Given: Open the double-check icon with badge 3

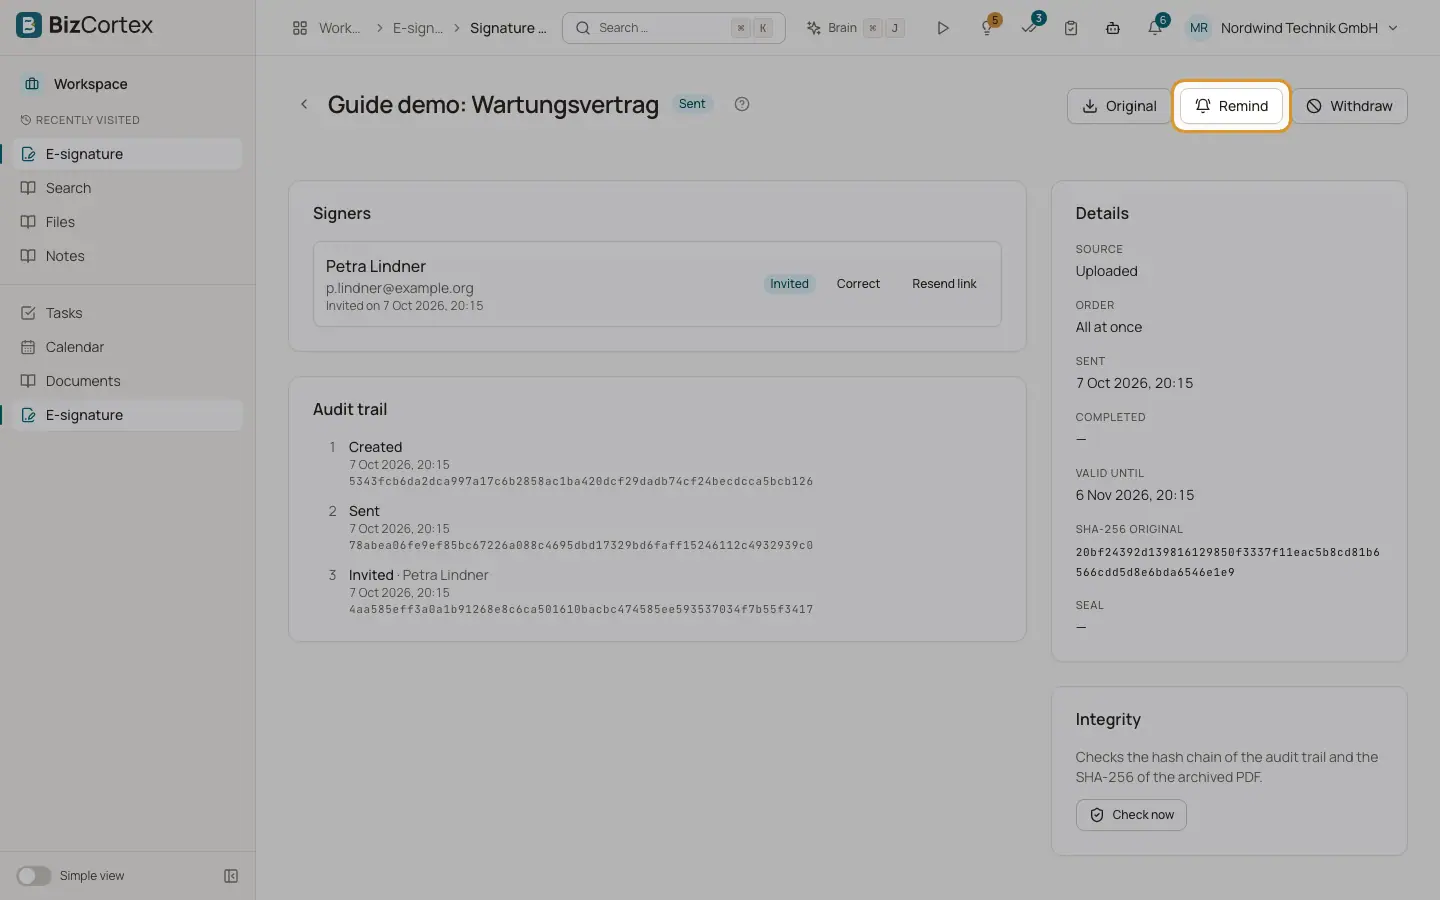Looking at the screenshot, I should point(1030,27).
